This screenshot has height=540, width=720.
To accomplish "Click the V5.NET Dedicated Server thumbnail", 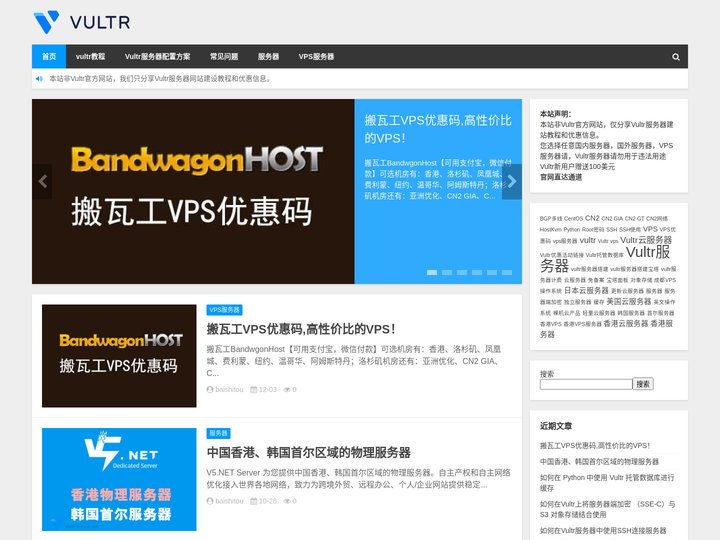I will click(x=119, y=479).
